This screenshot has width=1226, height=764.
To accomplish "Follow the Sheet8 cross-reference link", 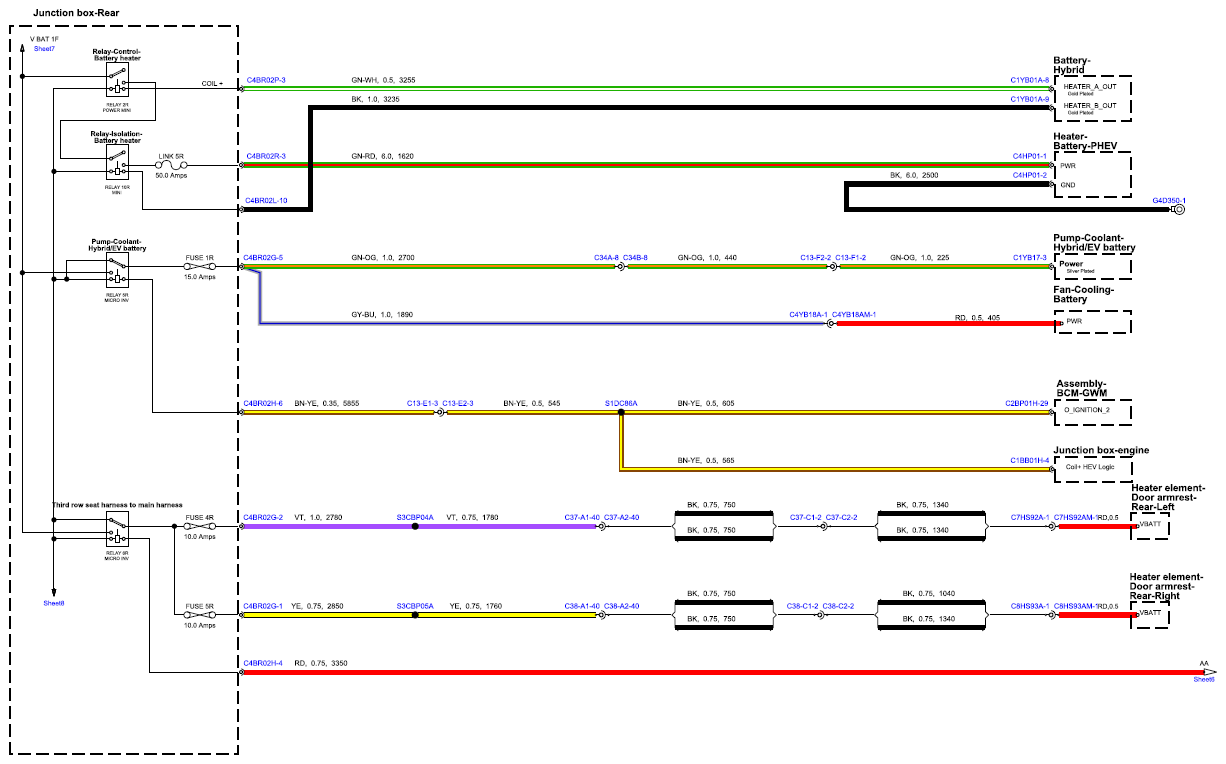I will point(54,603).
